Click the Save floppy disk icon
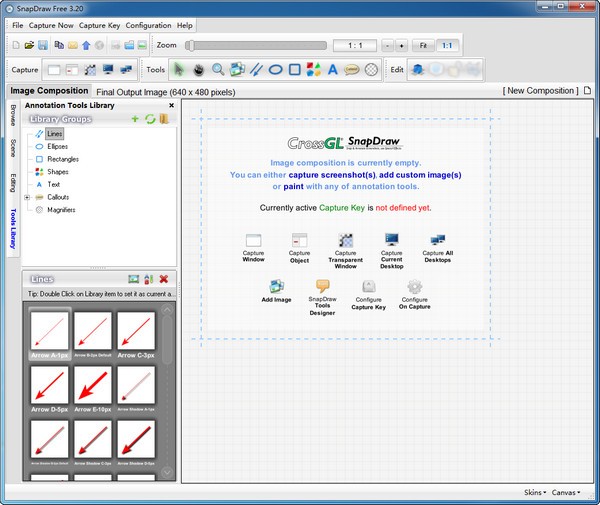This screenshot has height=505, width=600. pyautogui.click(x=44, y=45)
